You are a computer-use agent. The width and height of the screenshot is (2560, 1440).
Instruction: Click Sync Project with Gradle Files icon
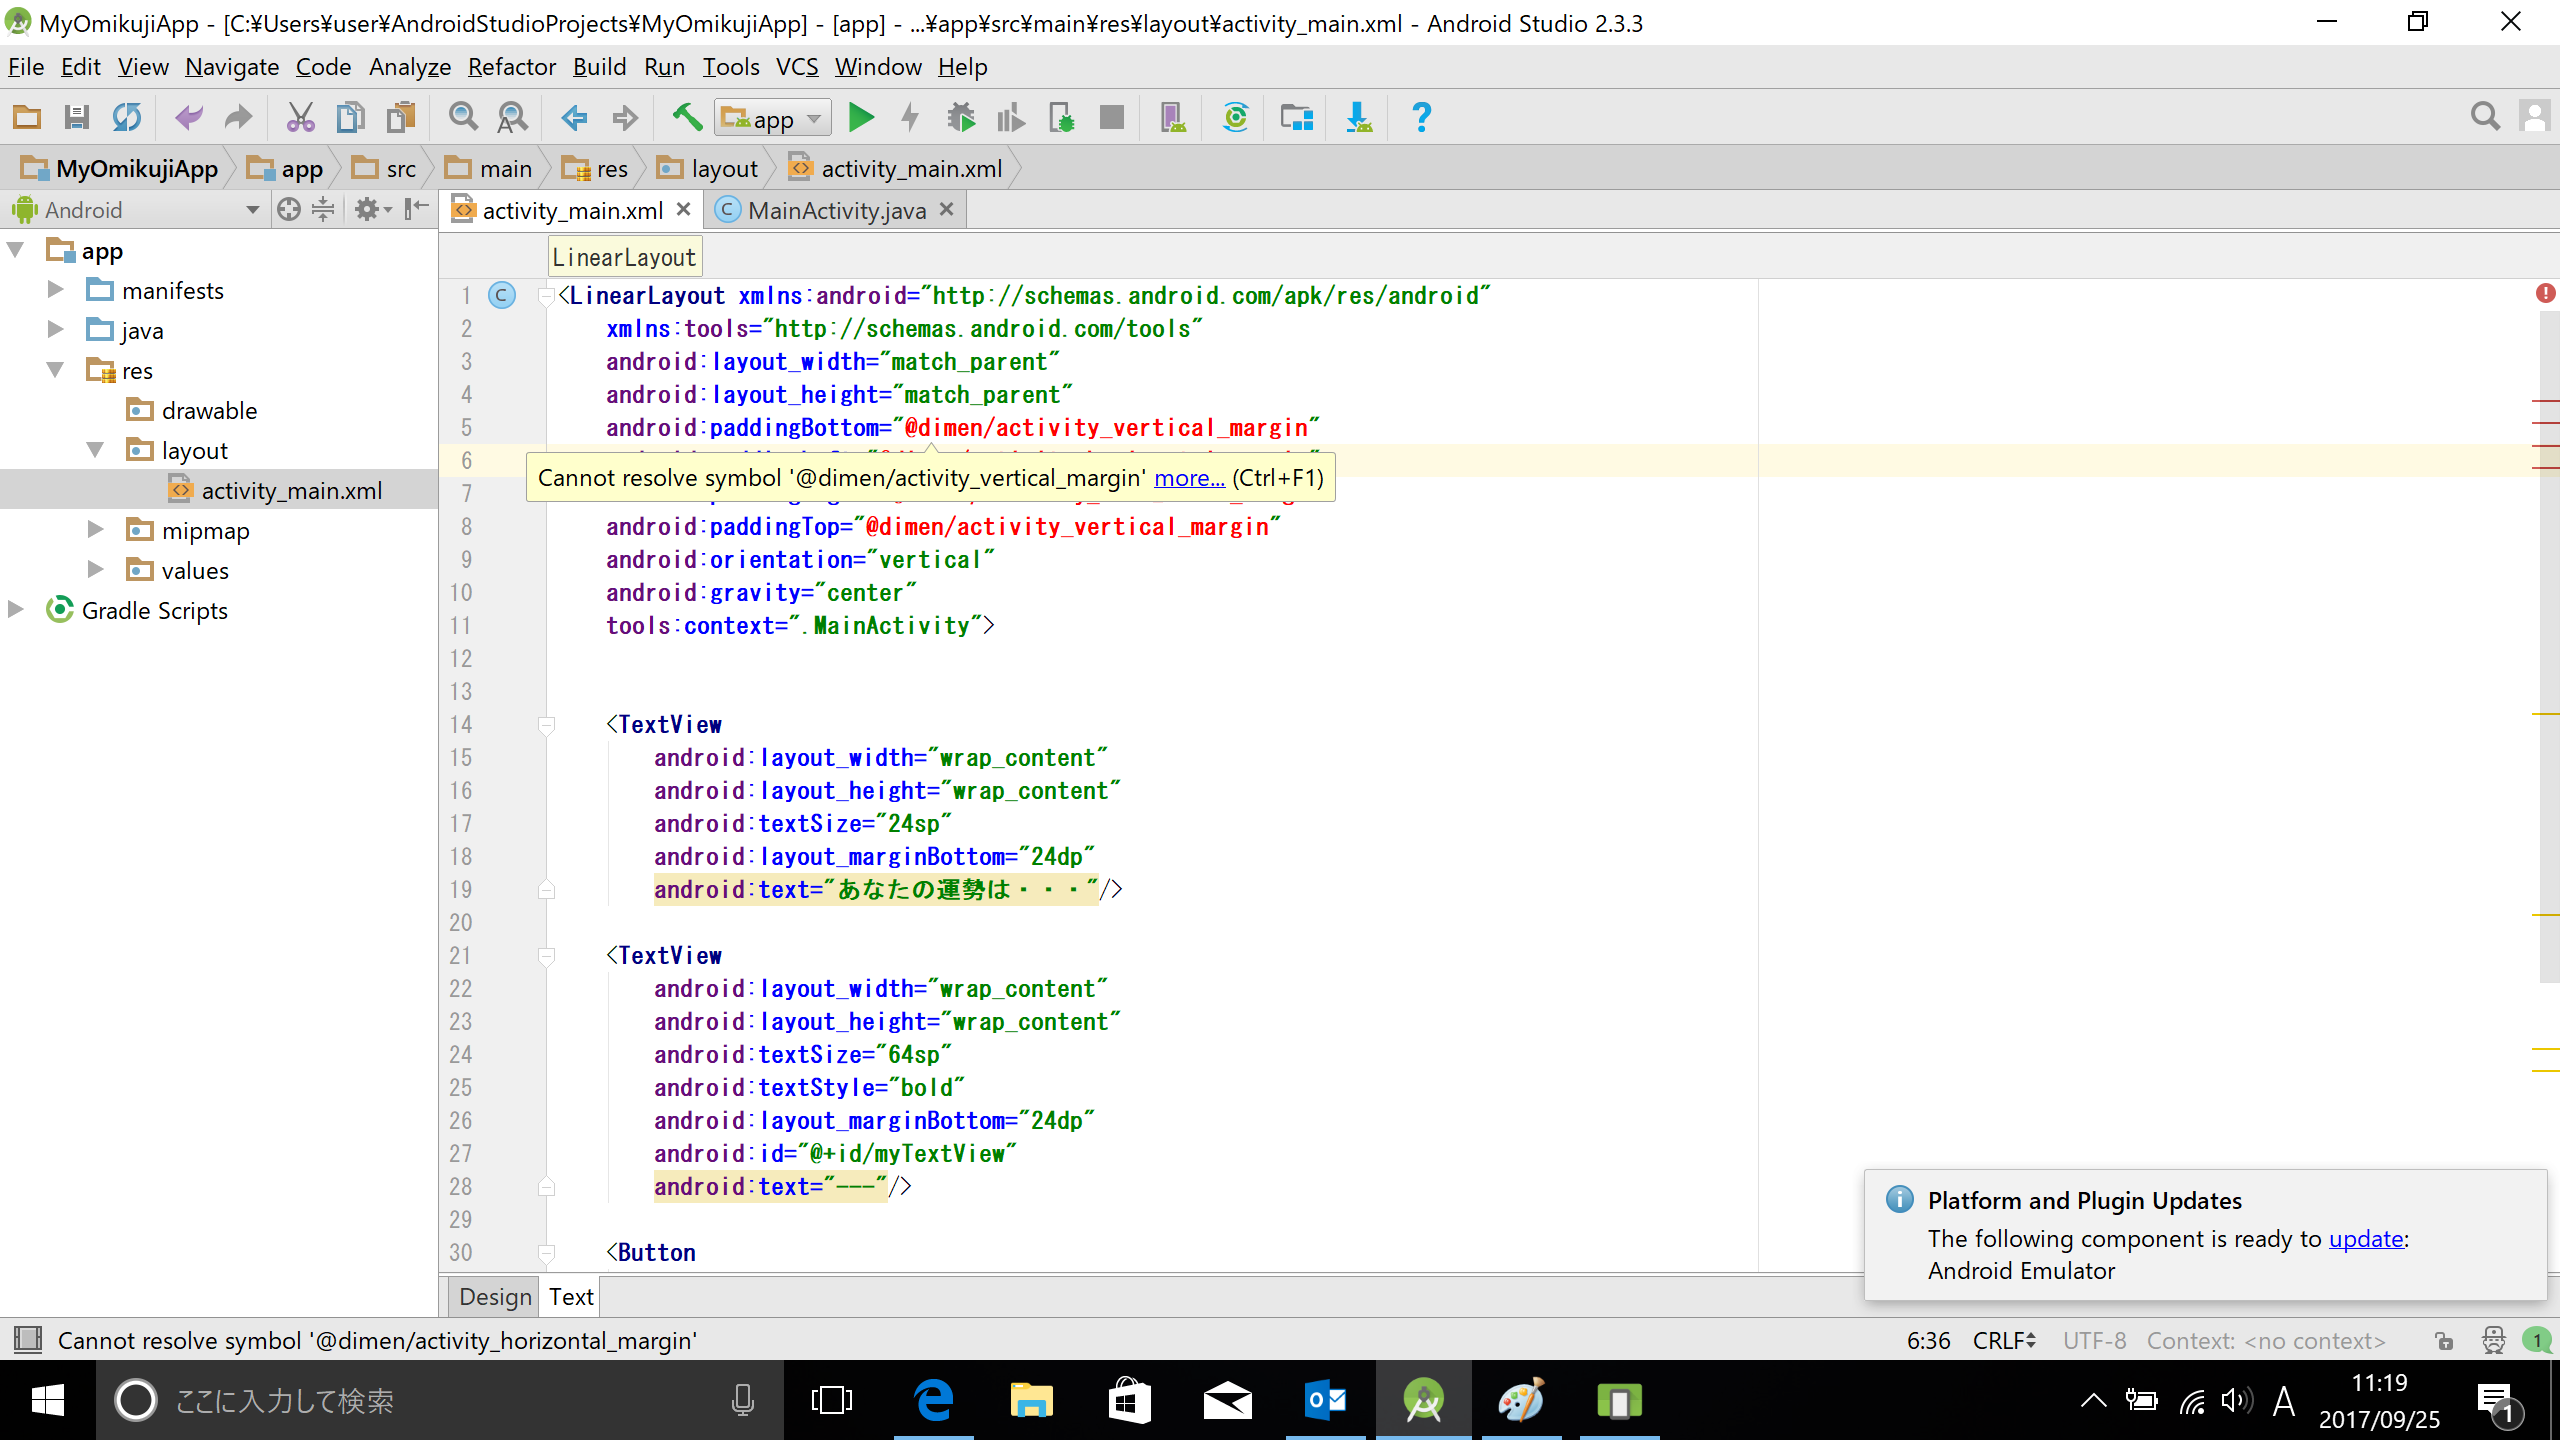point(1235,118)
